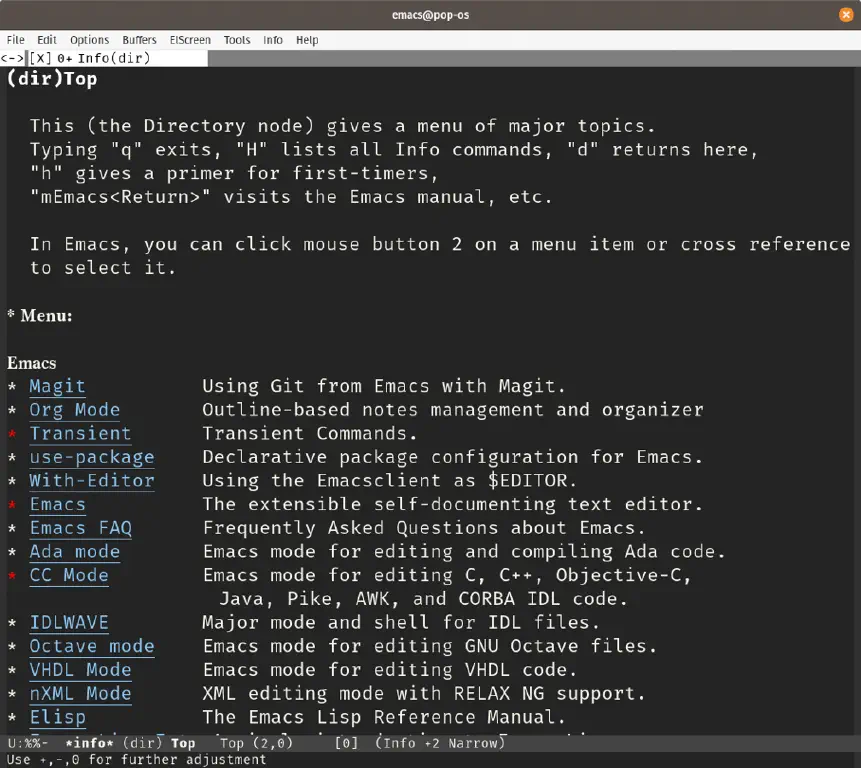This screenshot has width=861, height=768.
Task: Open the Elisp reference manual link
Action: [x=57, y=717]
